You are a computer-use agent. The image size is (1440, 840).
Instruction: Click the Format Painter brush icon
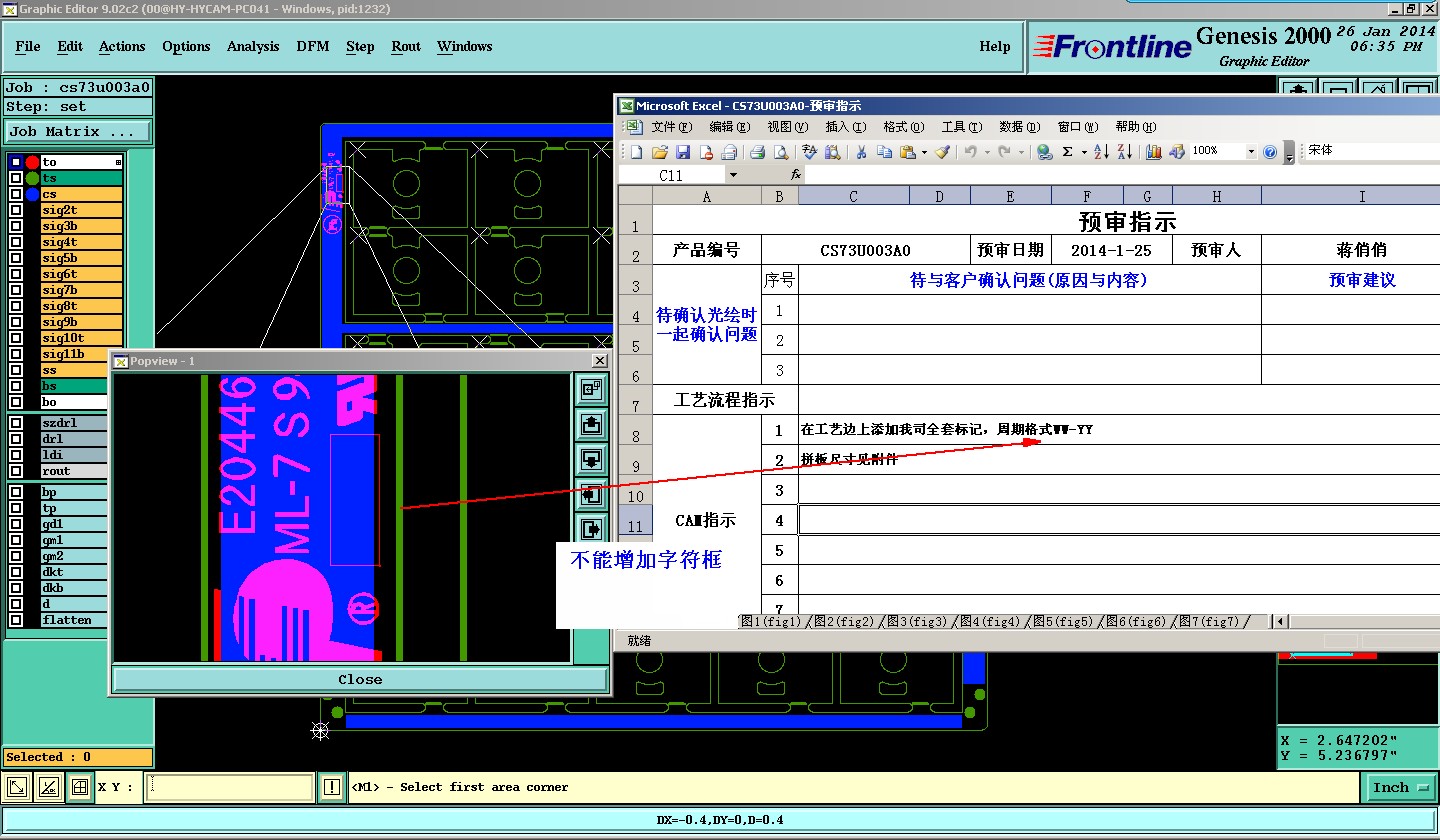click(x=941, y=152)
